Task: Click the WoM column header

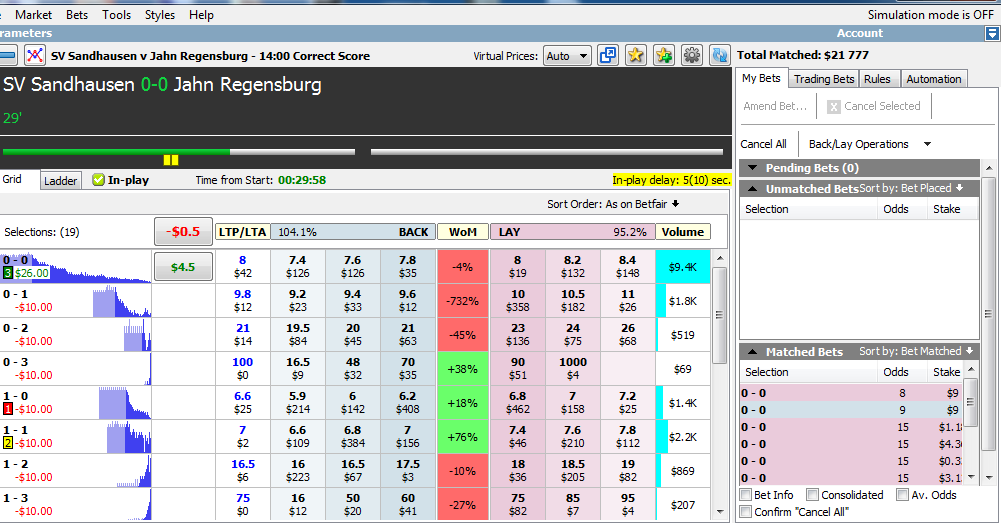Action: pyautogui.click(x=463, y=232)
